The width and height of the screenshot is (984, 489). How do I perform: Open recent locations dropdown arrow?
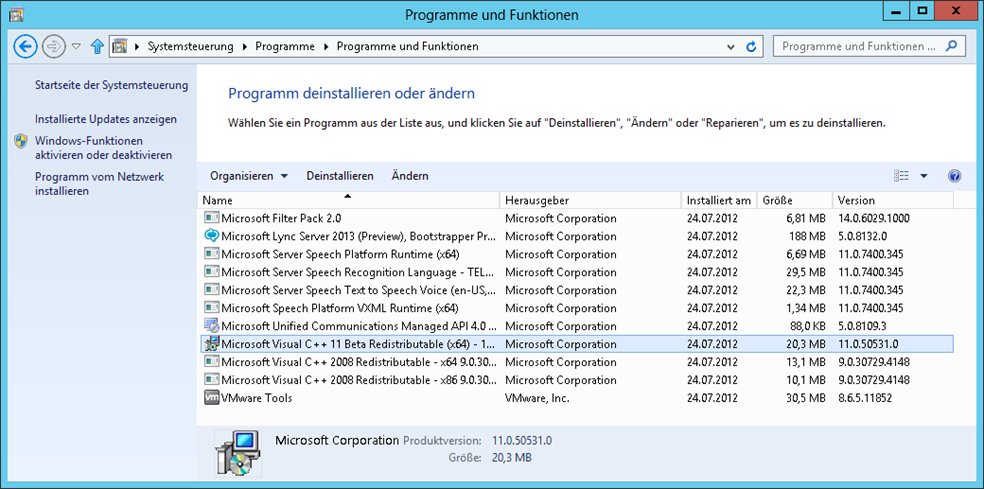(76, 46)
